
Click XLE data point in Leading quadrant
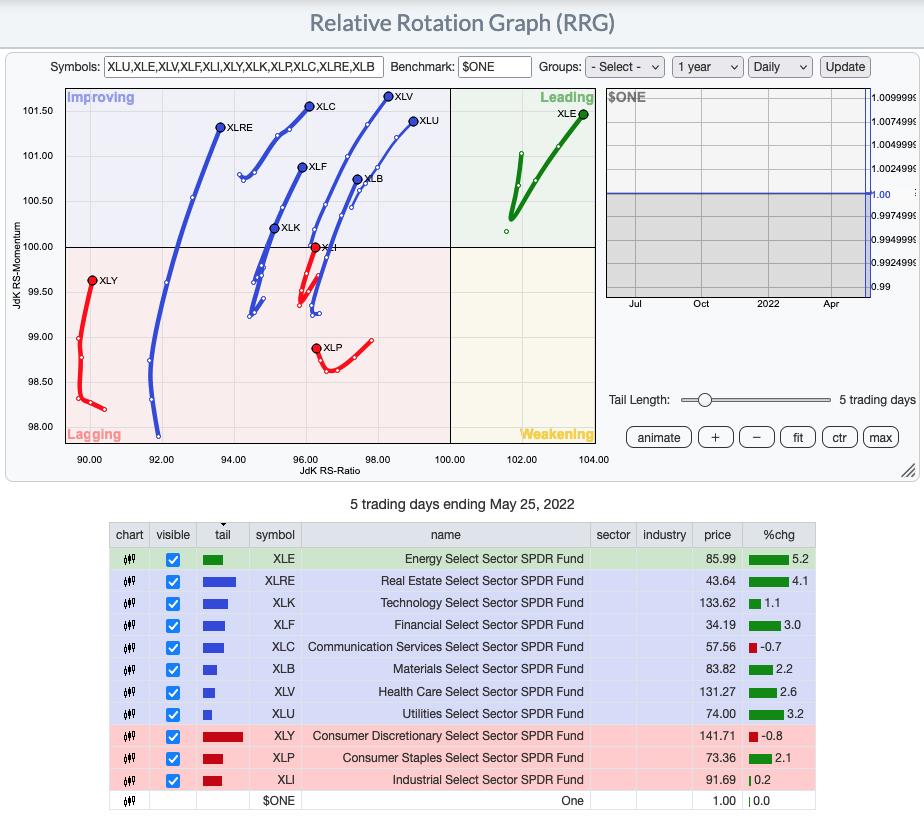tap(583, 114)
